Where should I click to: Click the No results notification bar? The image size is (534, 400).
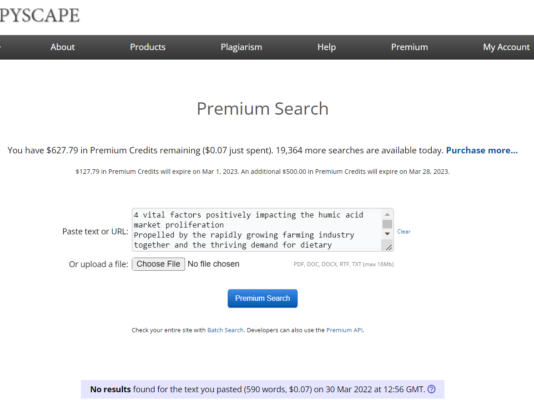click(x=263, y=389)
